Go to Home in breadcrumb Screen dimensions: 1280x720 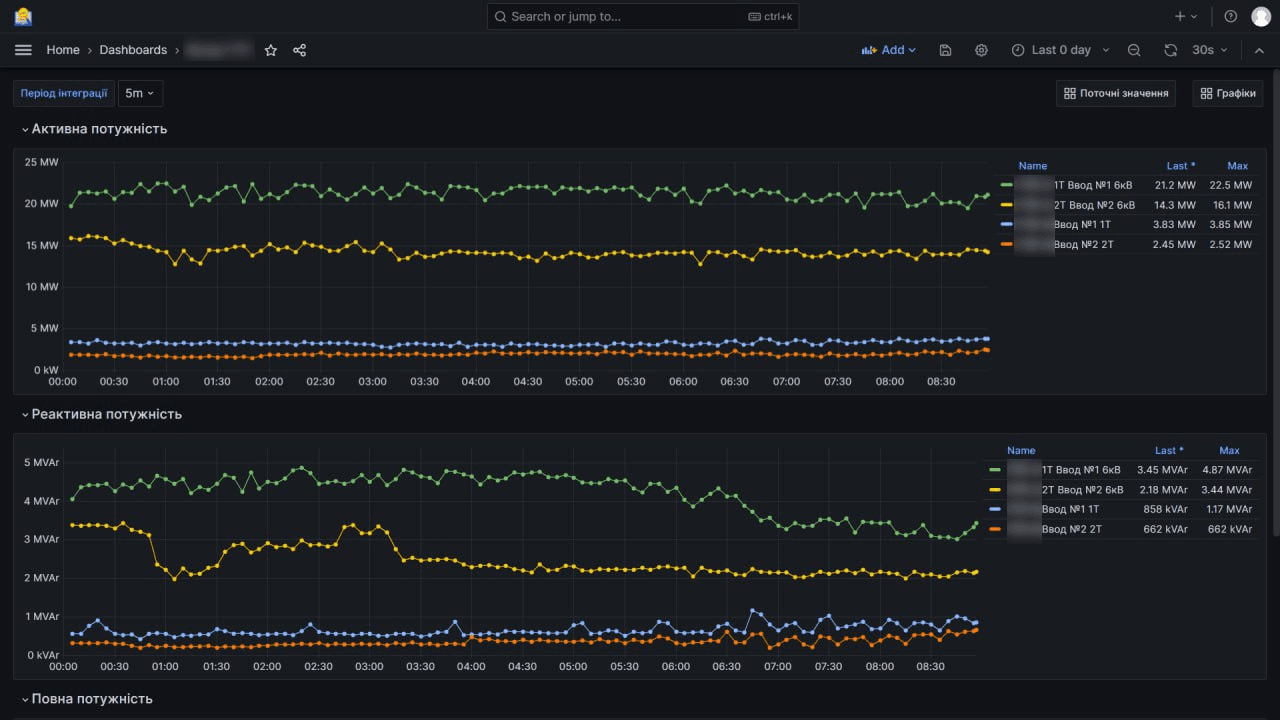(63, 50)
